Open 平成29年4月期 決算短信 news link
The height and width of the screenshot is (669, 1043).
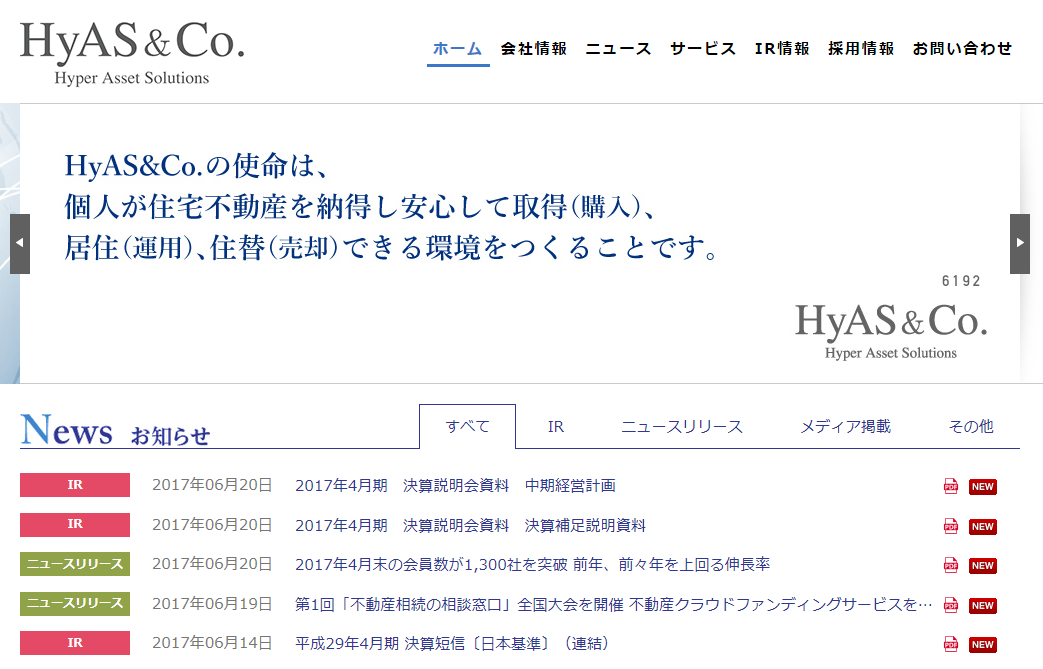click(452, 643)
